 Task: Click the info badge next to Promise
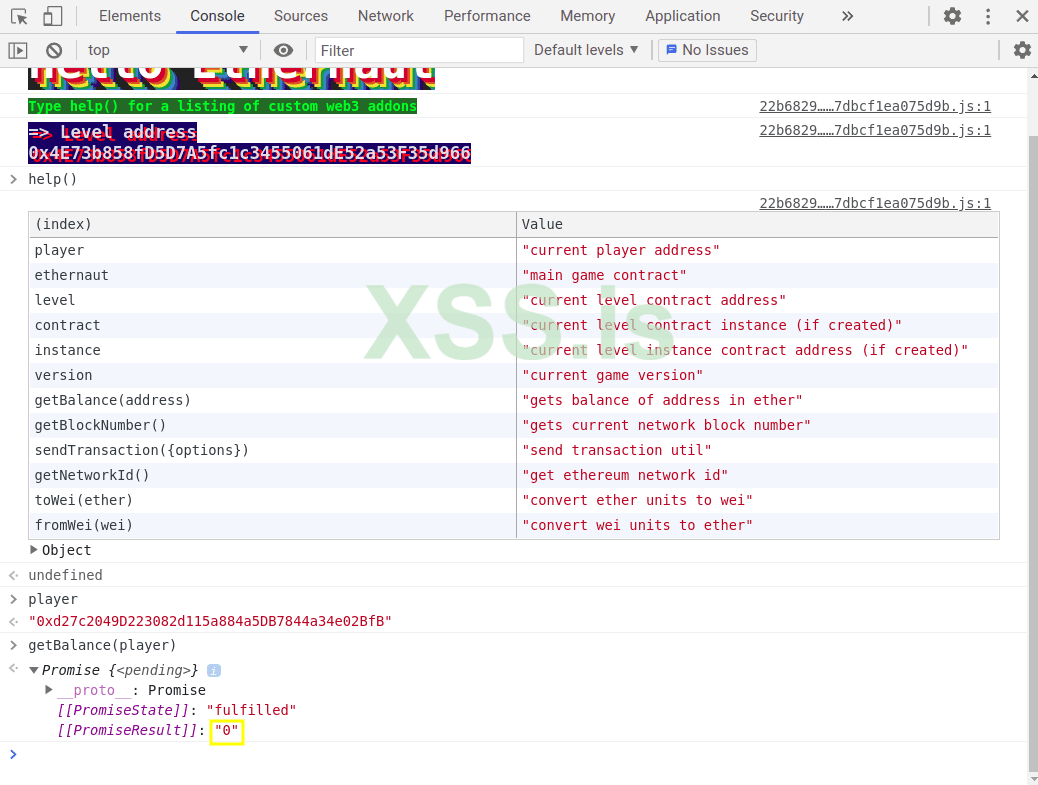(214, 670)
